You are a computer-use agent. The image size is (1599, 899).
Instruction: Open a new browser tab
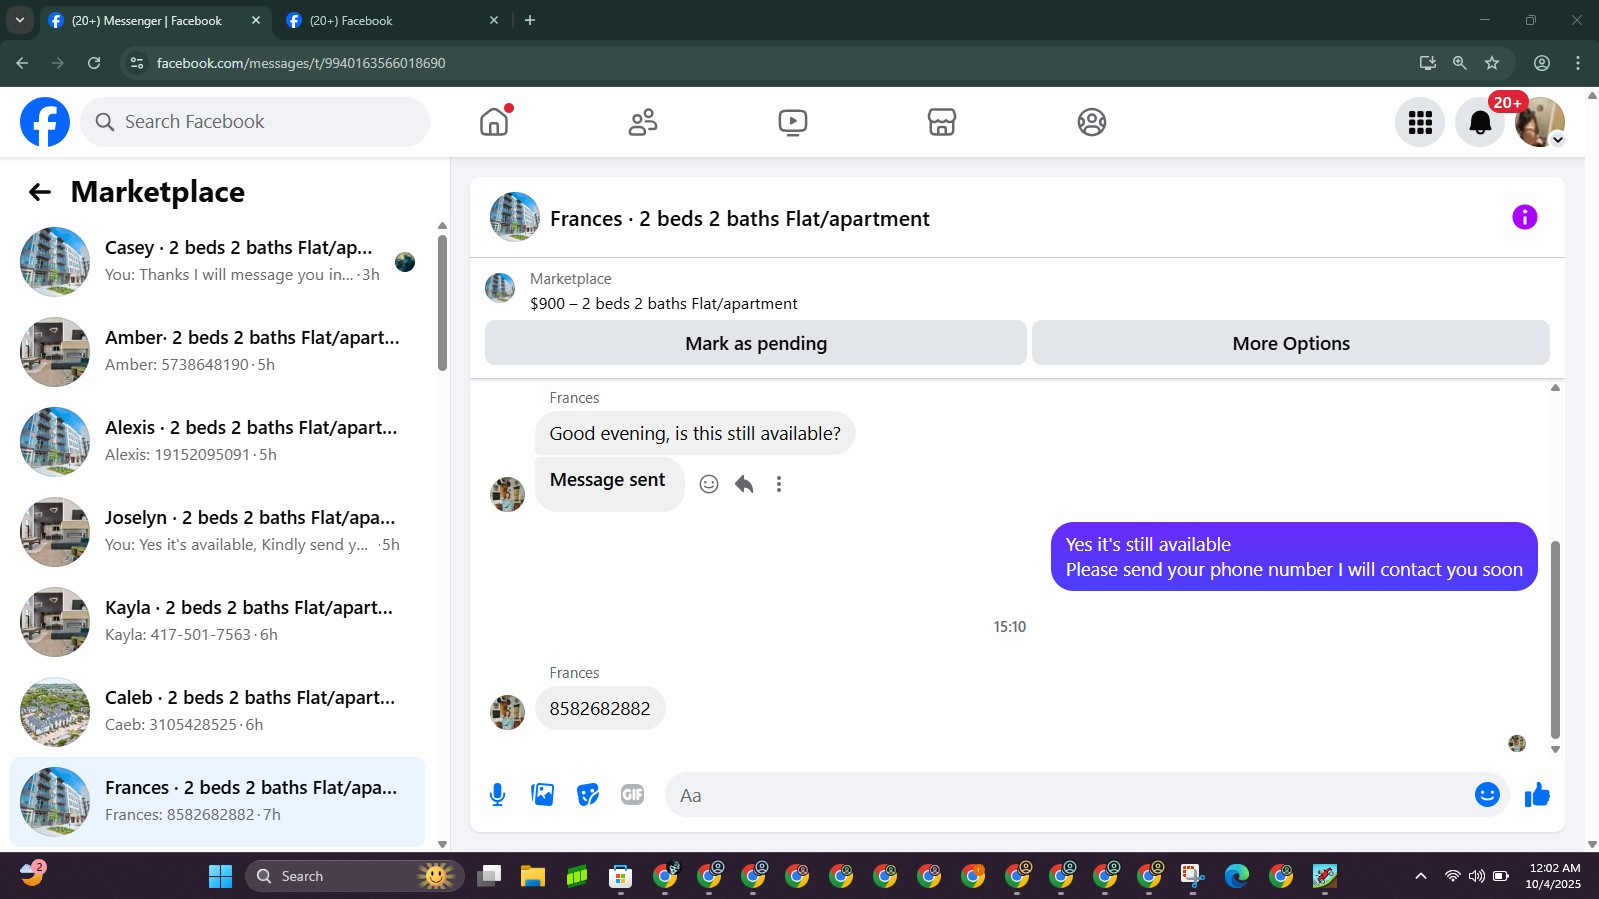coord(530,20)
